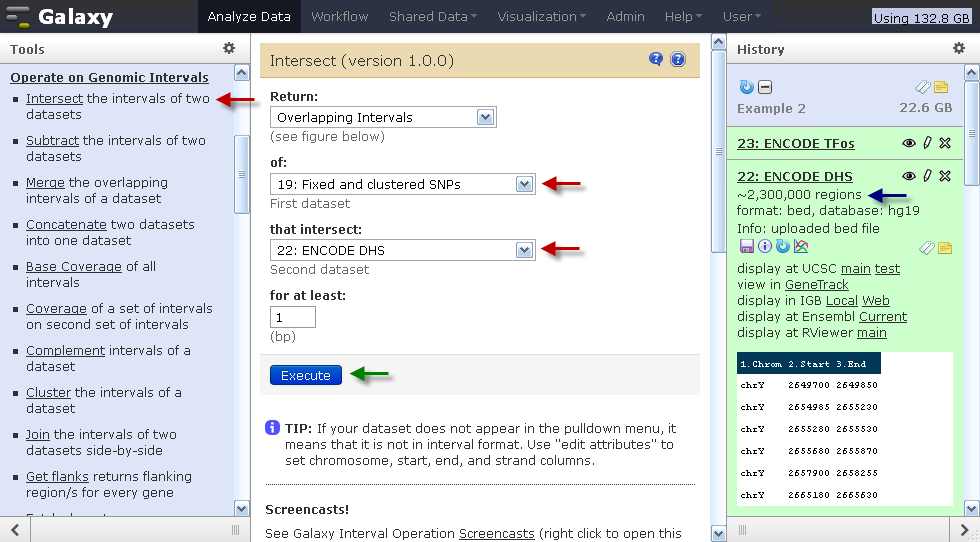Screen dimensions: 980x542
Task: Click the Galaxy logo
Action: click(x=60, y=17)
